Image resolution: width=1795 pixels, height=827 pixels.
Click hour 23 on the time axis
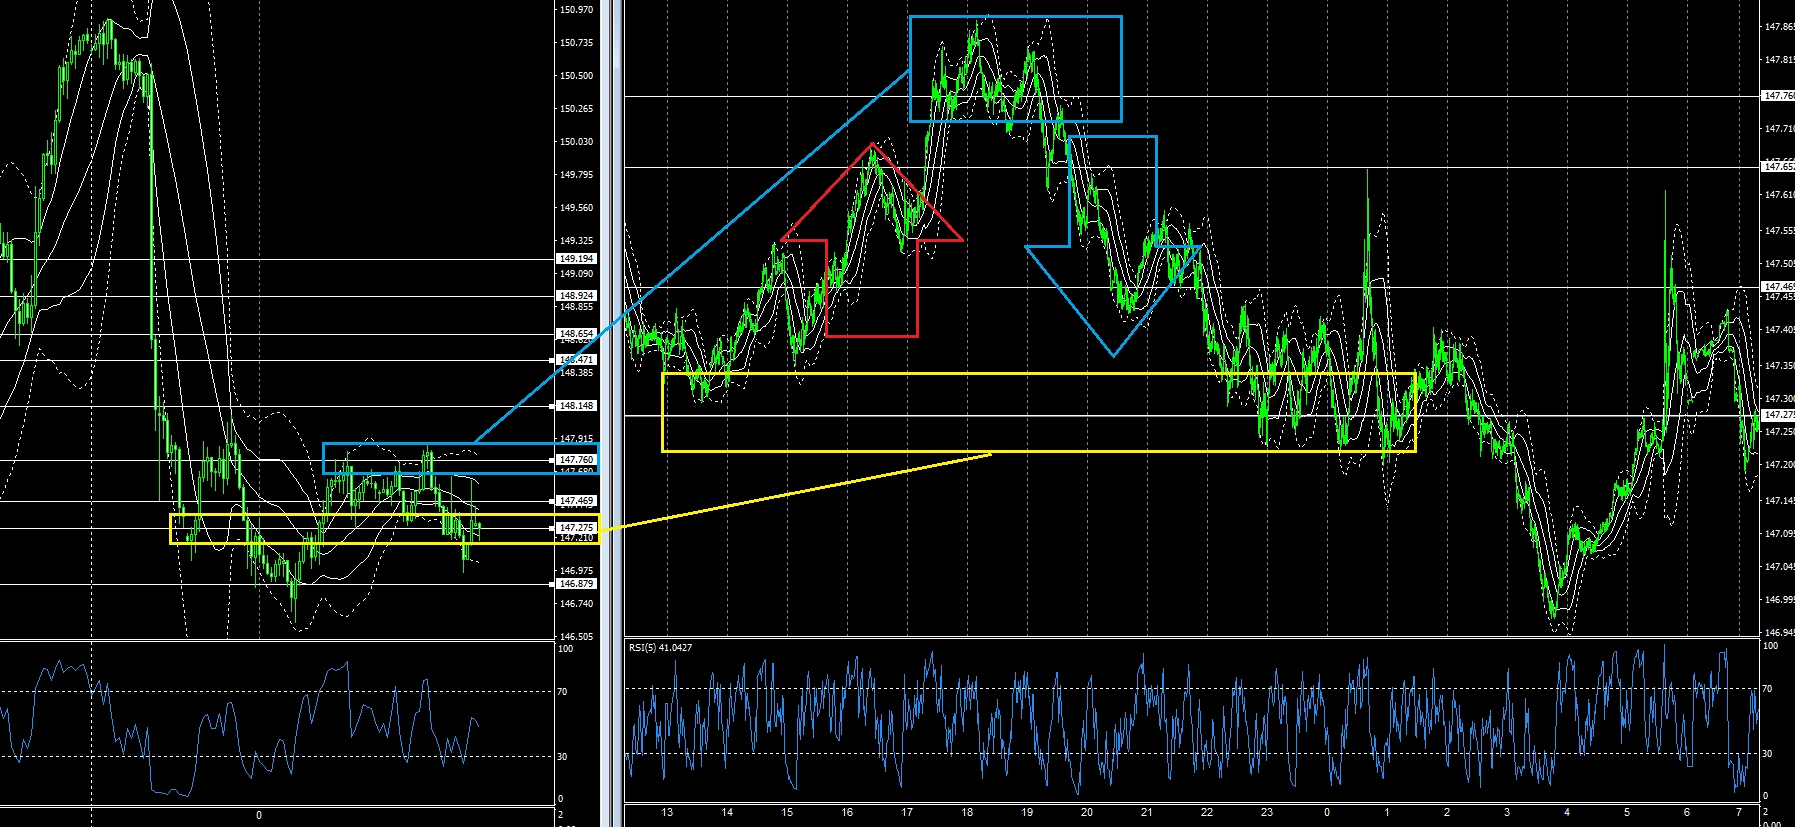(1267, 813)
